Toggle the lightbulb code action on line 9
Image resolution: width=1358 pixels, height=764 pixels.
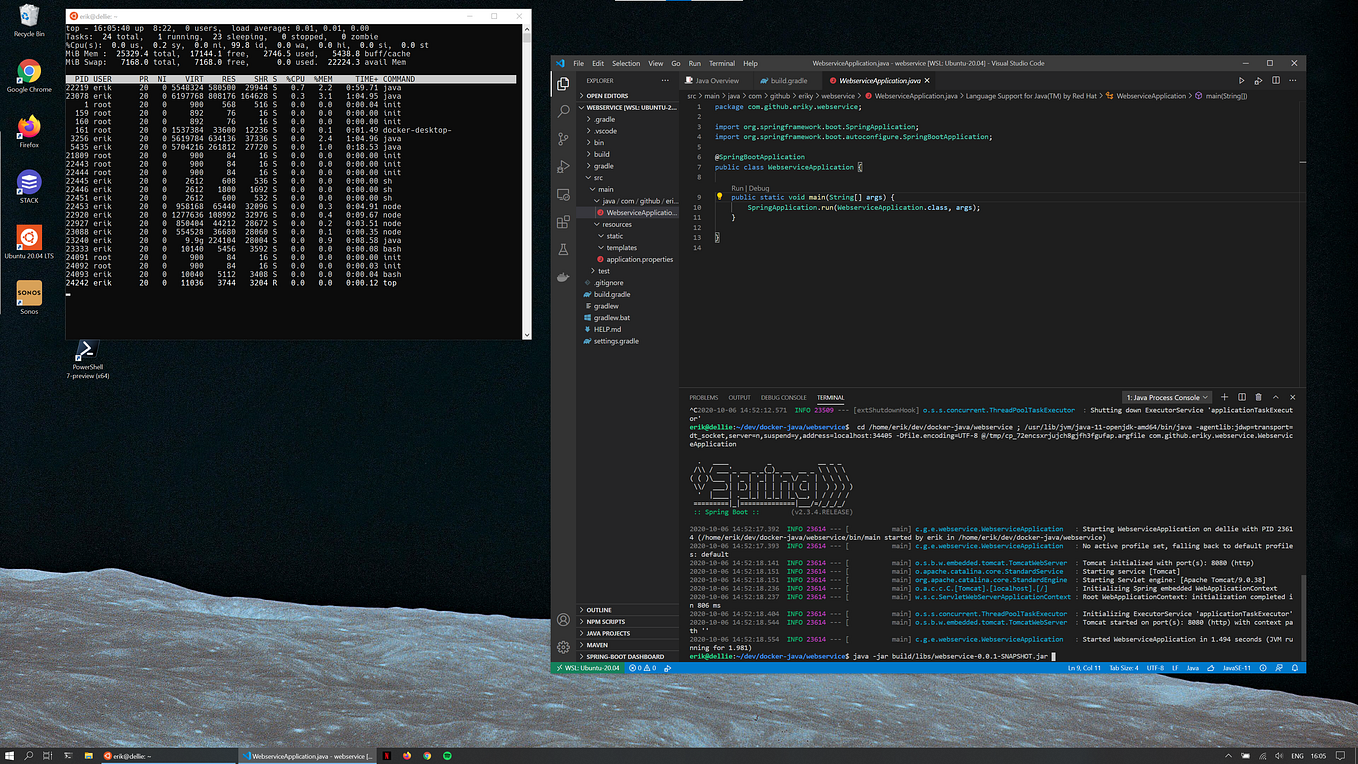tap(719, 197)
